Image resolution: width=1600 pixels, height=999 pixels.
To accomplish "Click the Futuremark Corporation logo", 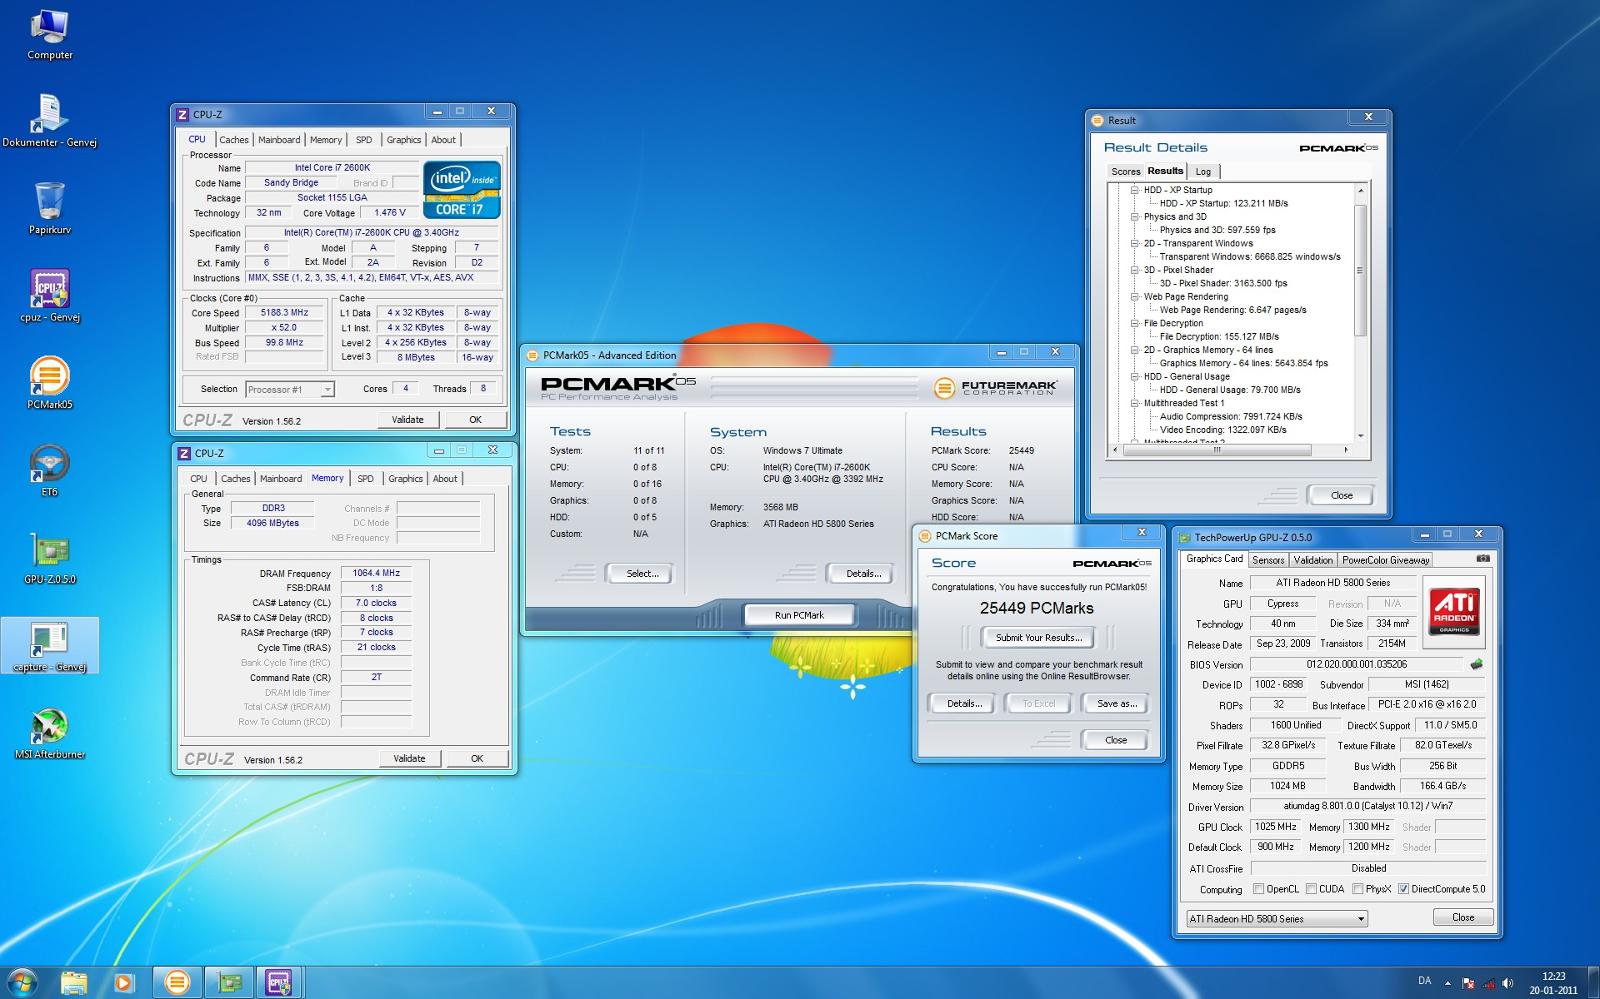I will pos(994,388).
